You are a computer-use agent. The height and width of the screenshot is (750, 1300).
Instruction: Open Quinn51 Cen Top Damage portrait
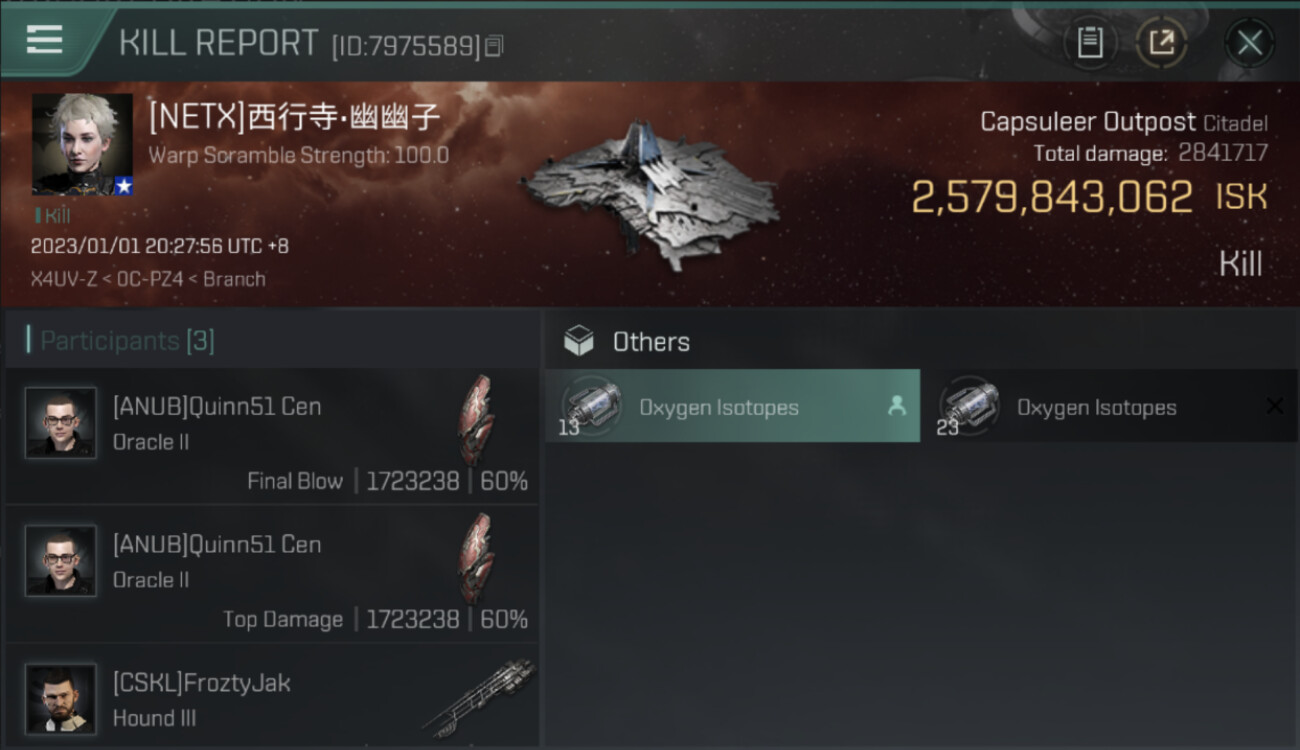click(60, 560)
